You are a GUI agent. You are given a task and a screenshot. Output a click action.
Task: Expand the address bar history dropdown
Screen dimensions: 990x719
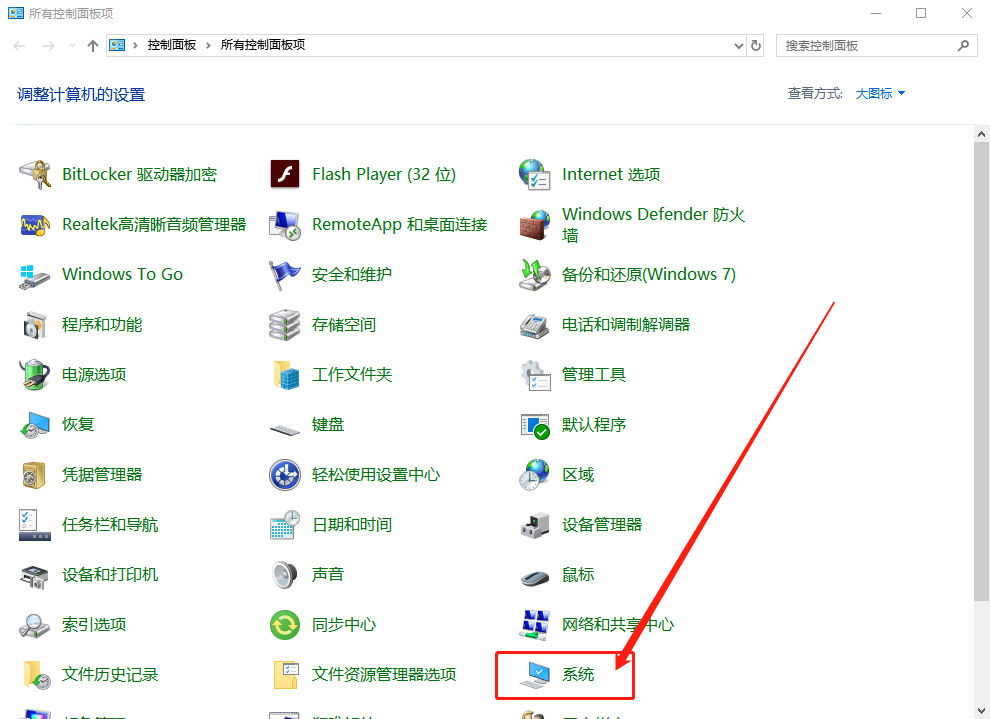pyautogui.click(x=739, y=45)
